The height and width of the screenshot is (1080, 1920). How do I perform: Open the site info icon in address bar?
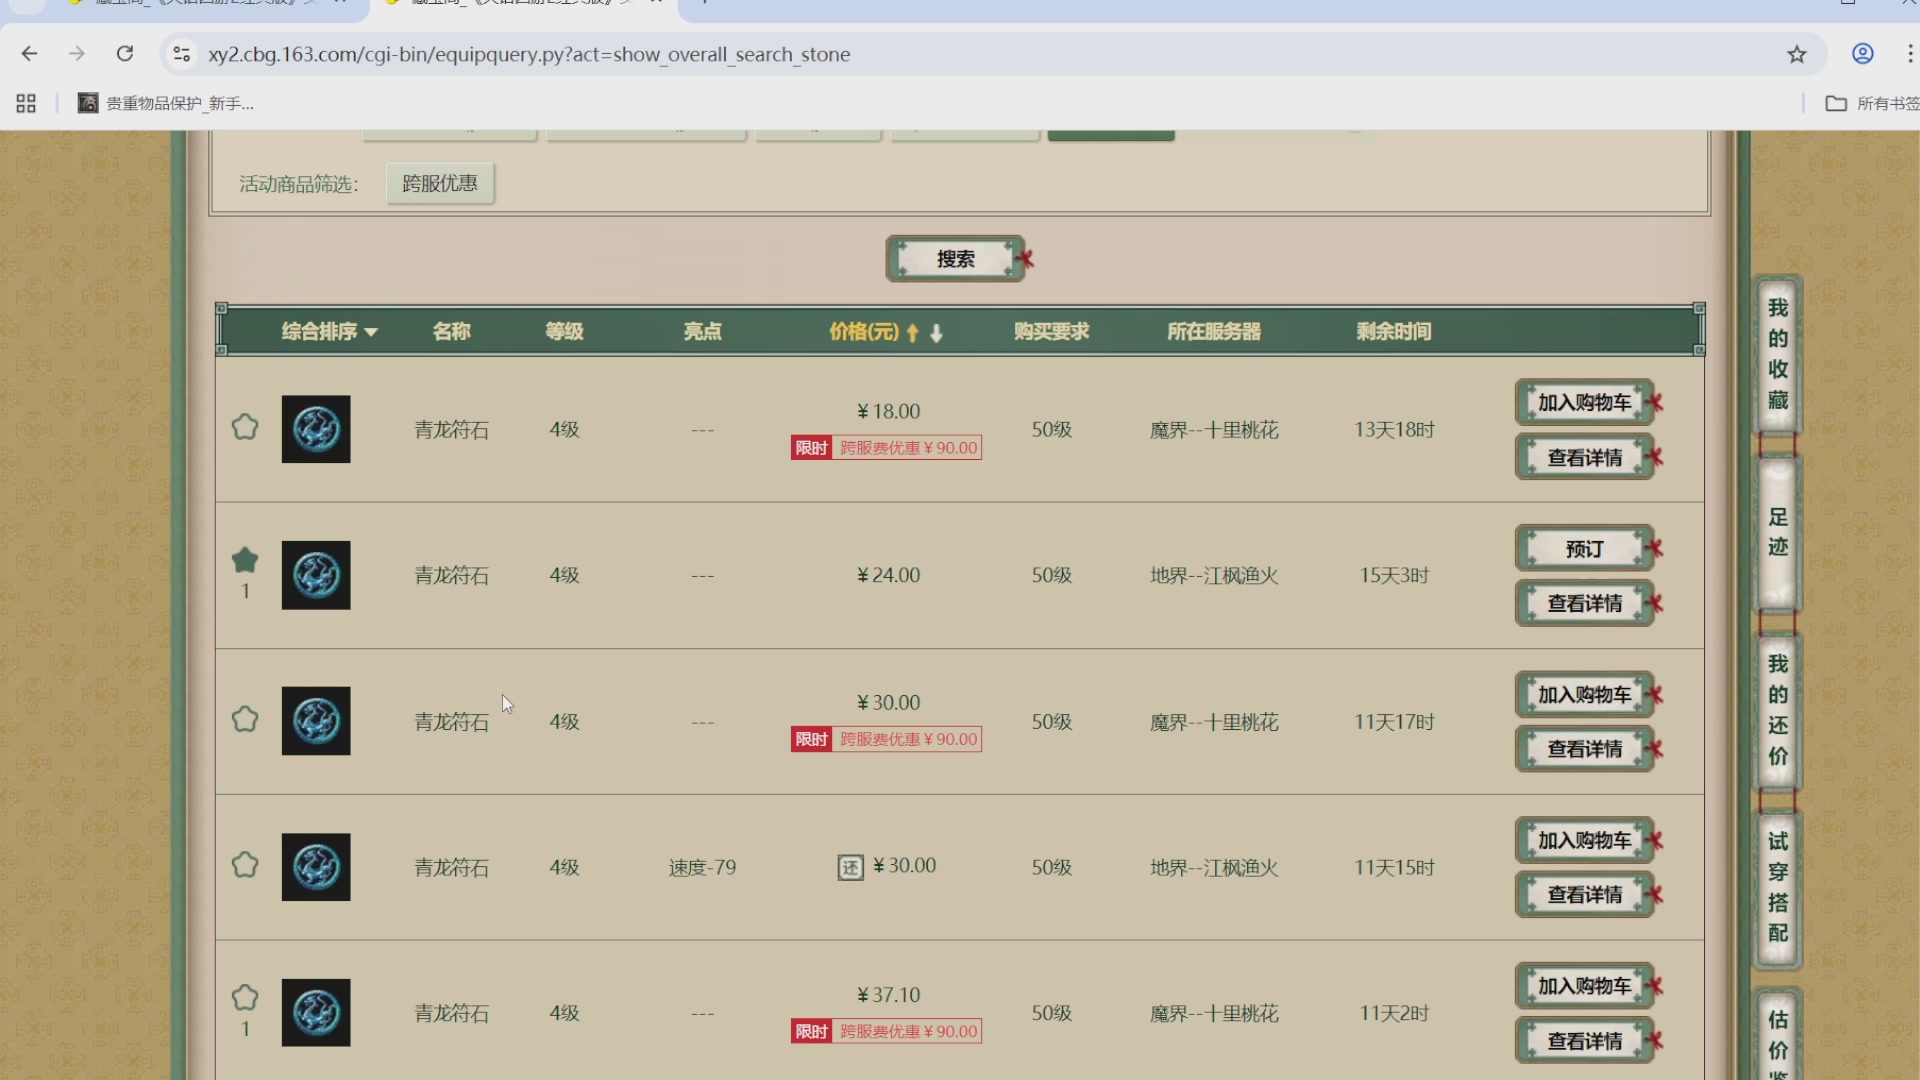182,54
